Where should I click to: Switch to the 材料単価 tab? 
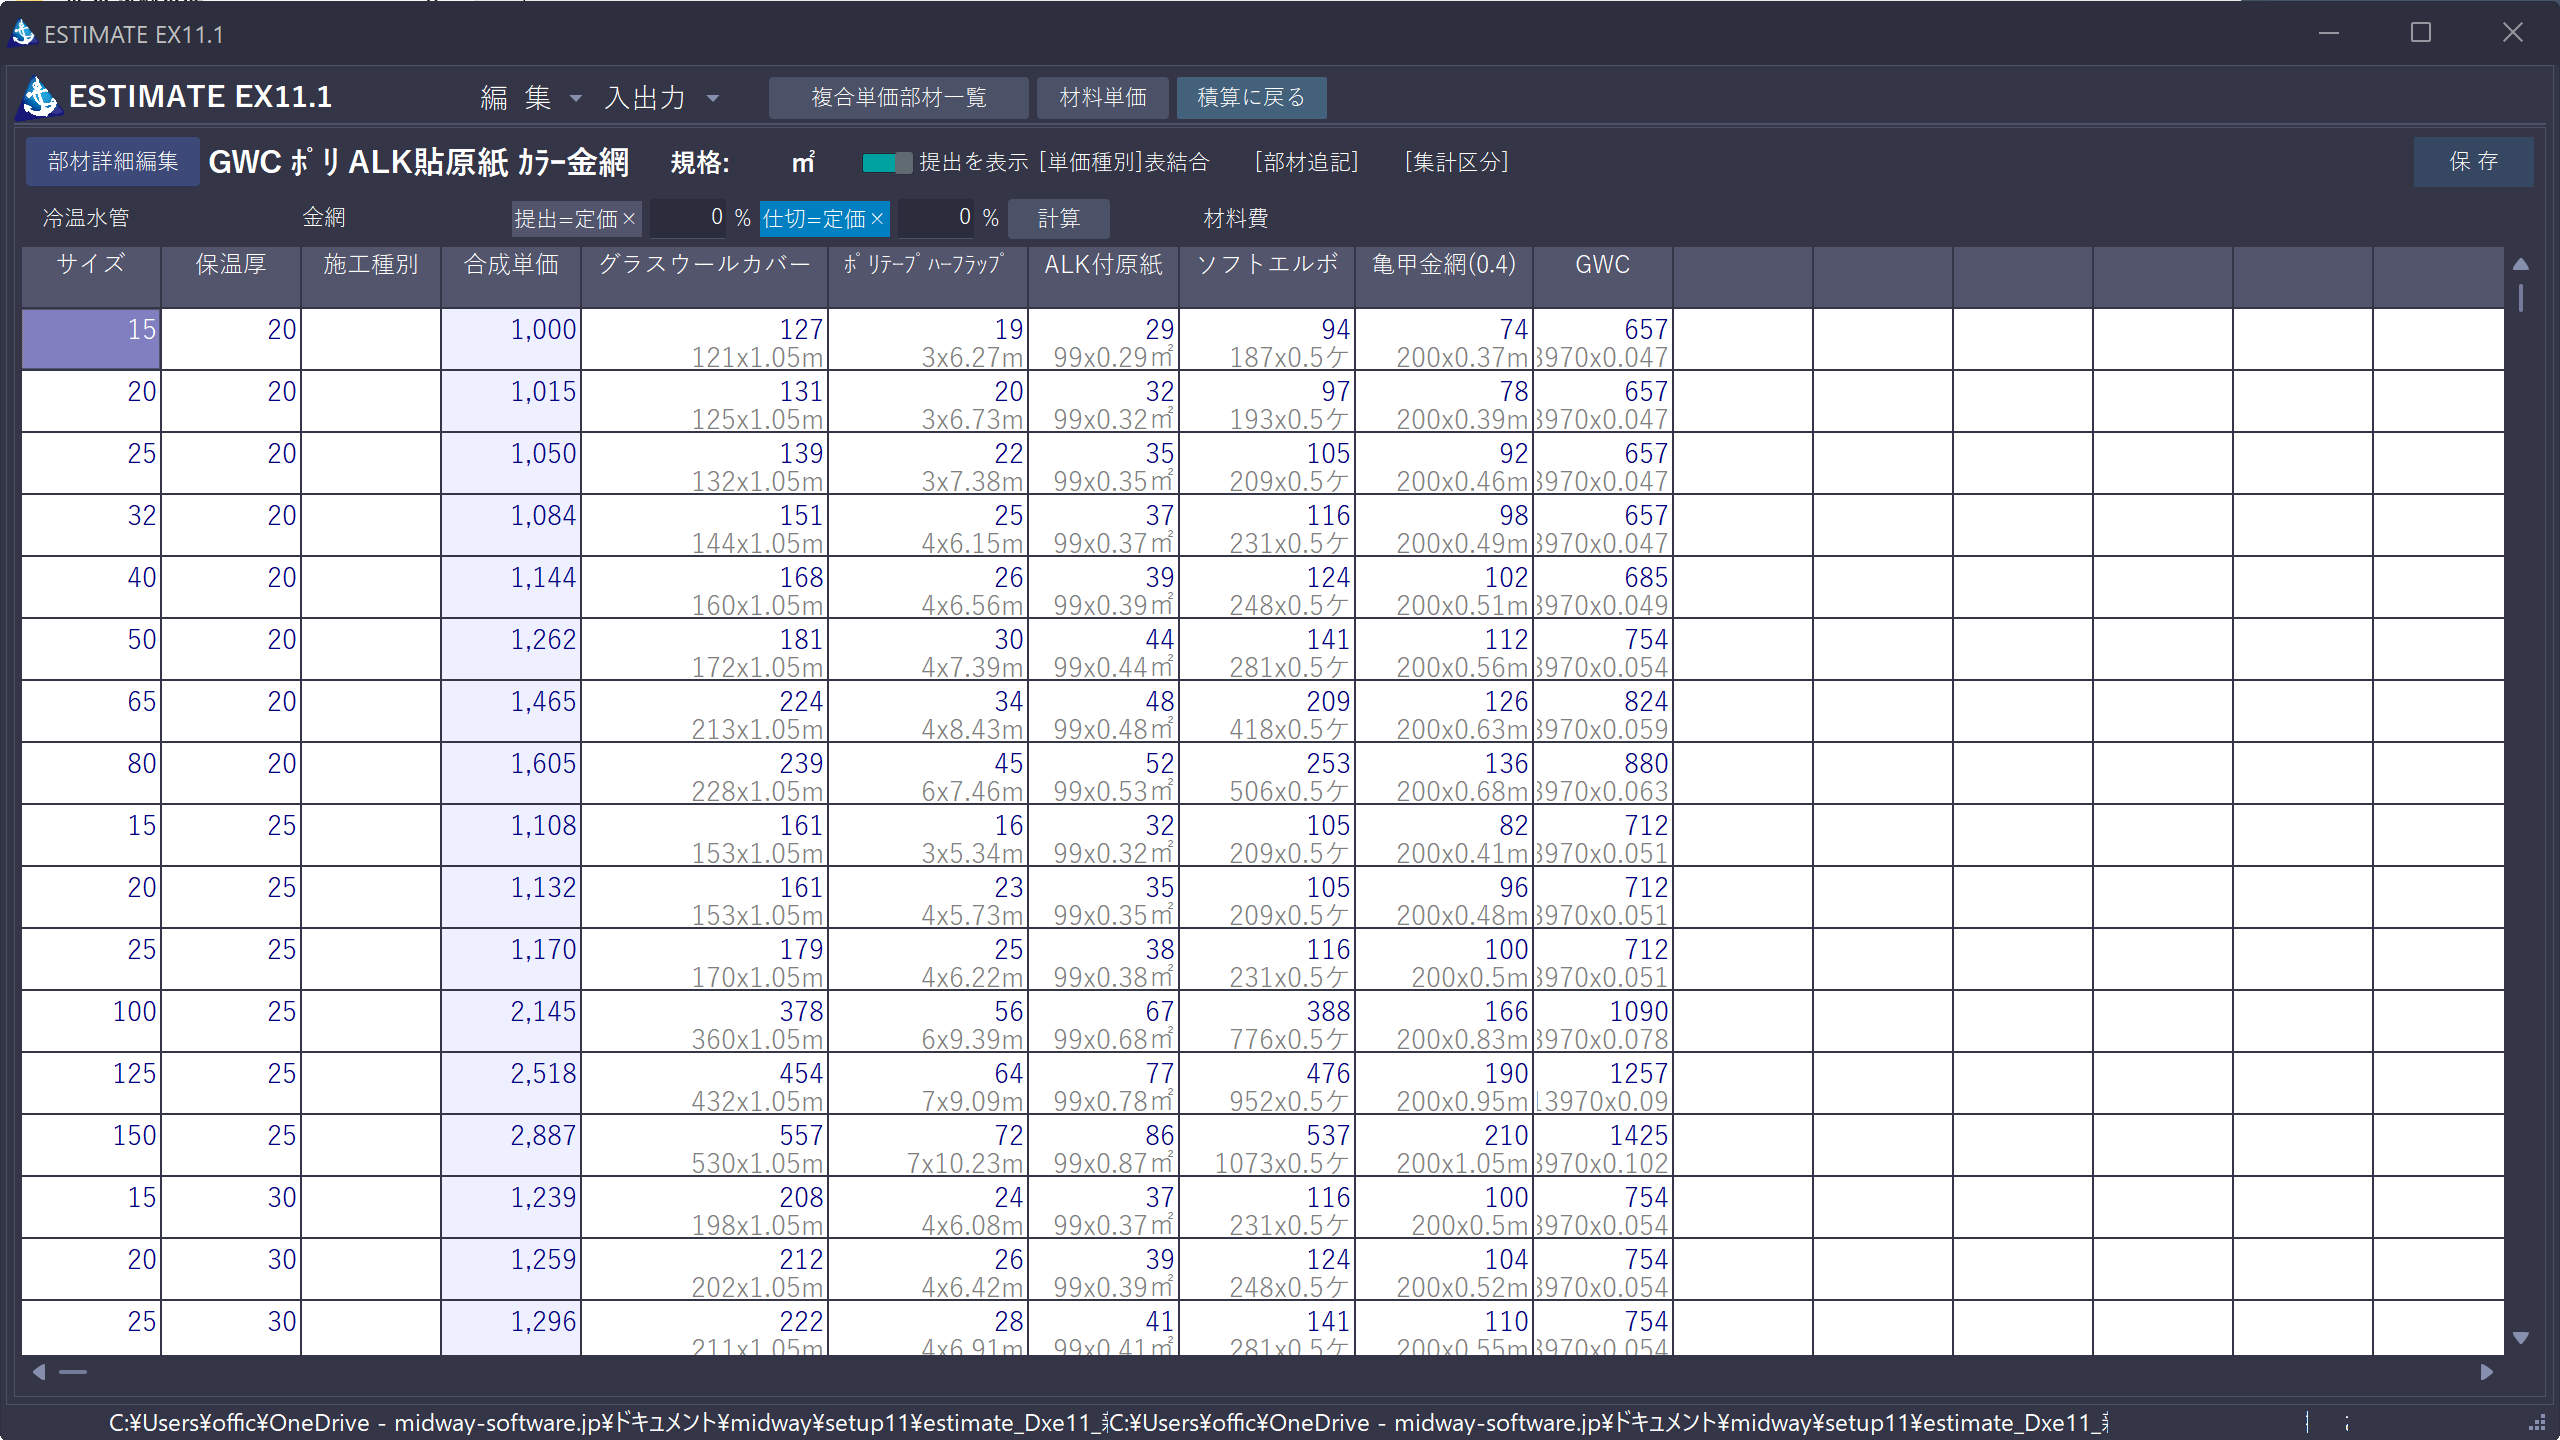(x=1103, y=97)
